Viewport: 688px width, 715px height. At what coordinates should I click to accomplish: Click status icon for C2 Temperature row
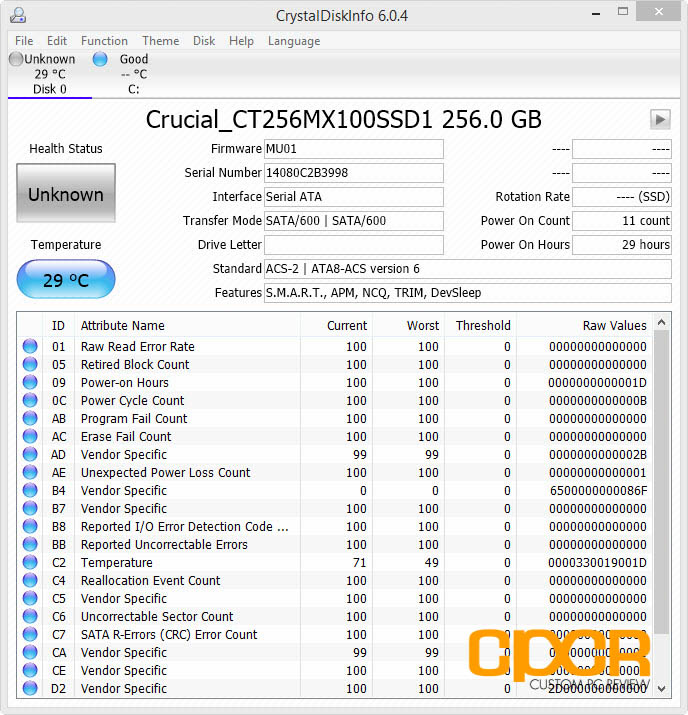pyautogui.click(x=30, y=562)
